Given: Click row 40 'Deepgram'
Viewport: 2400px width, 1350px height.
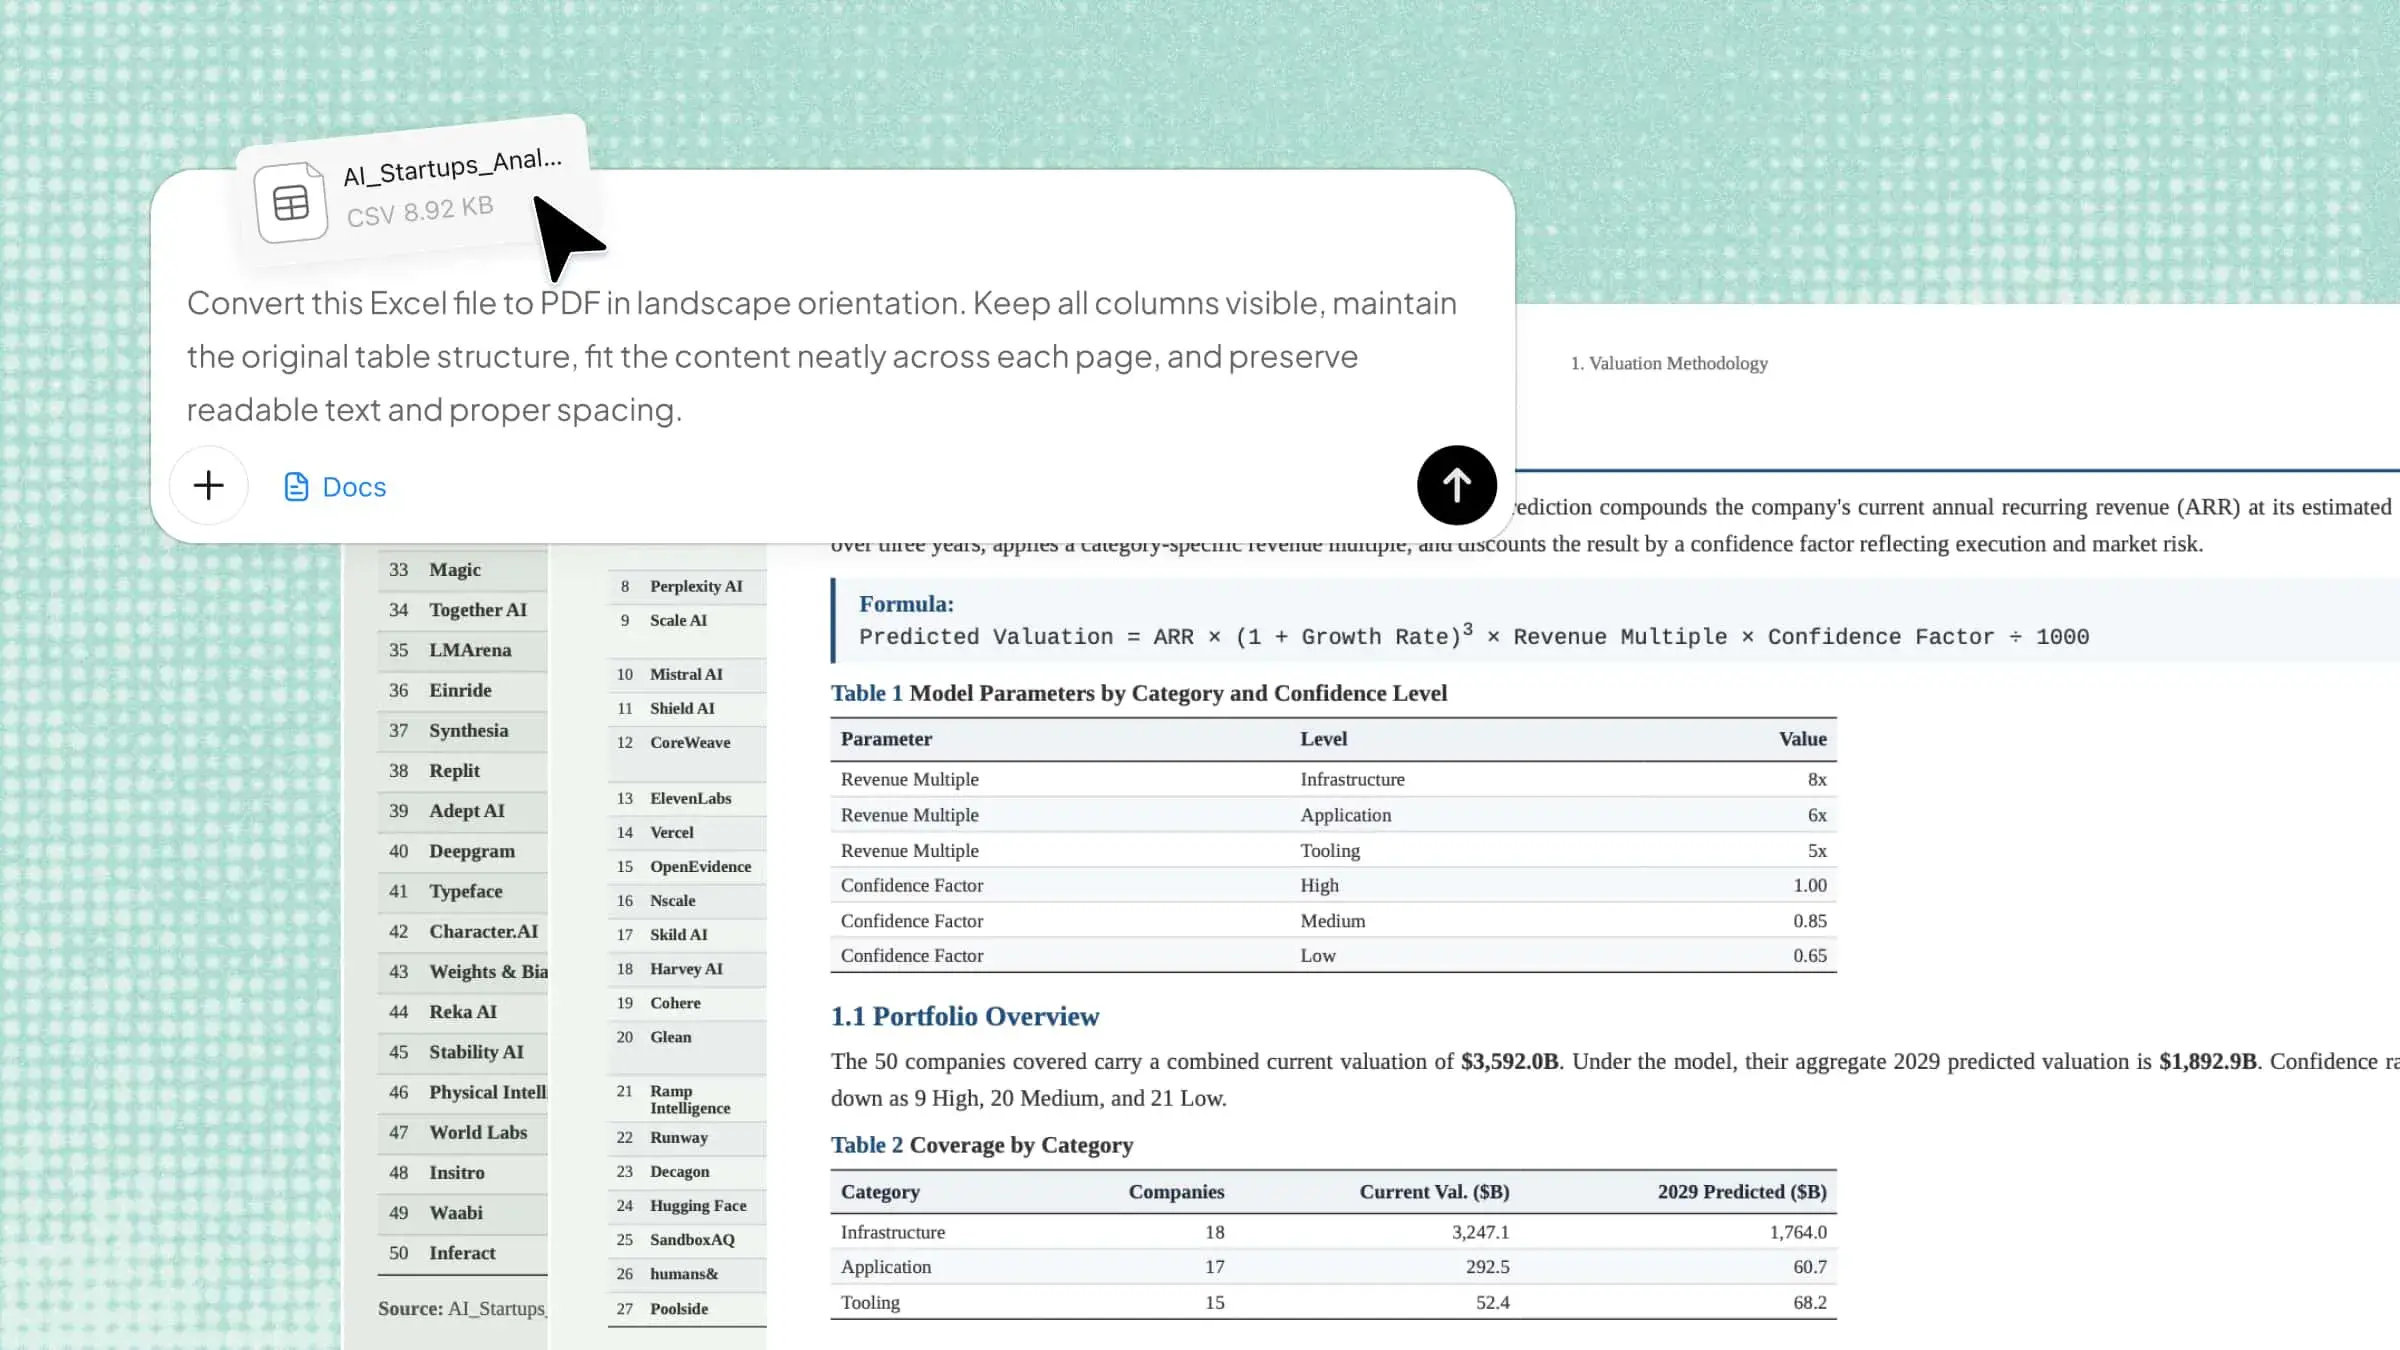Looking at the screenshot, I should (463, 851).
